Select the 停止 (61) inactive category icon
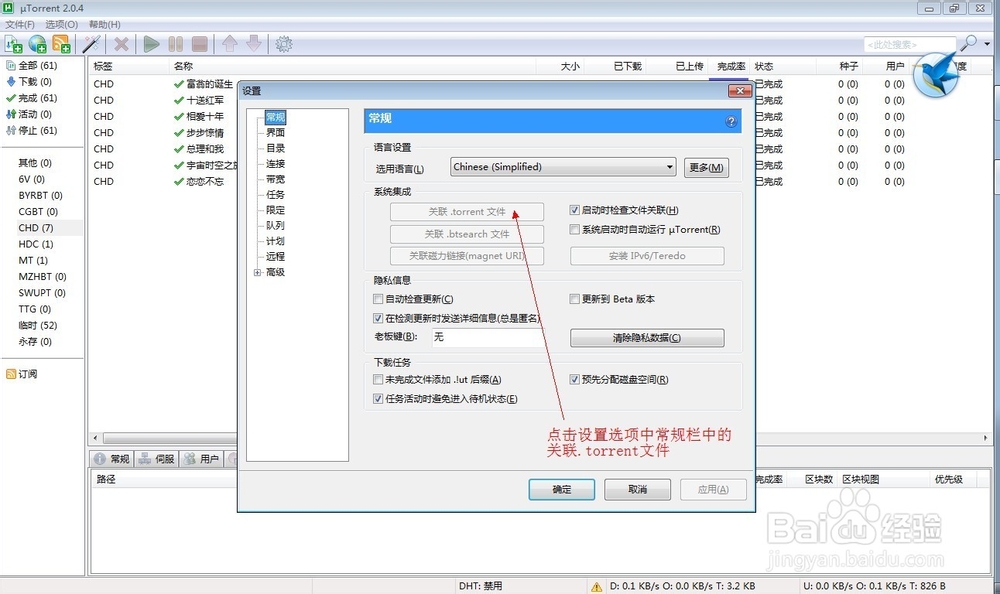This screenshot has height=594, width=1000. tap(11, 131)
